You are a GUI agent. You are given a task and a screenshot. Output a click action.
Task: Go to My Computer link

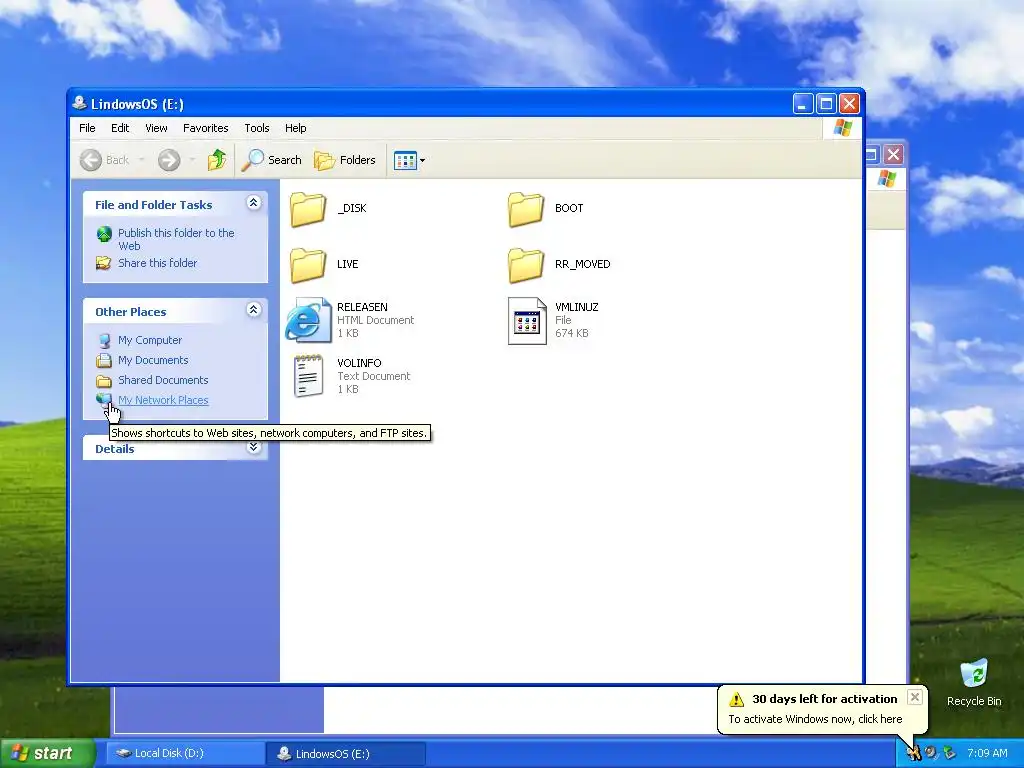tap(150, 340)
